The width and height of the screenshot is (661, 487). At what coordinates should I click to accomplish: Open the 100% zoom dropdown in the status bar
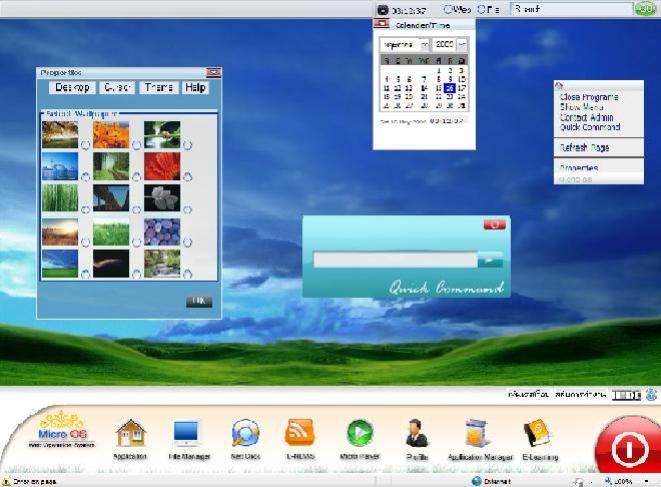coord(646,481)
